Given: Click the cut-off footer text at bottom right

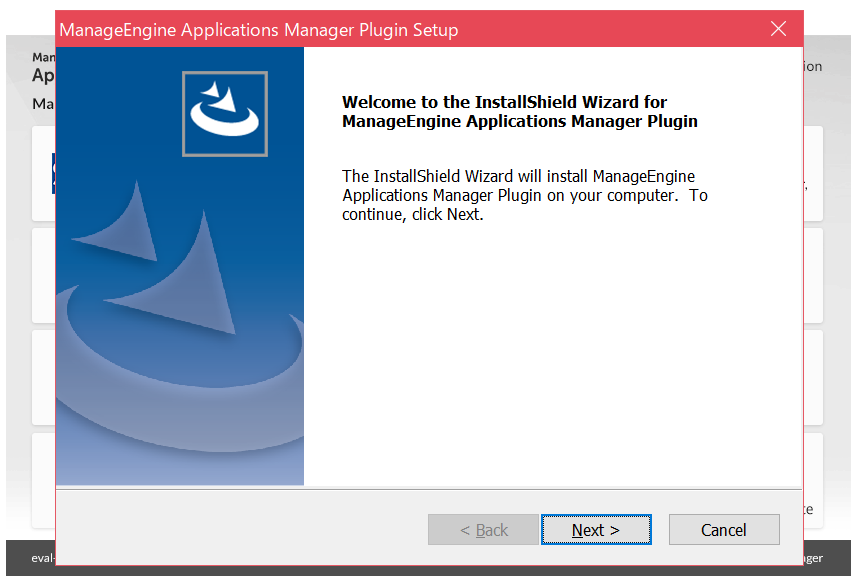Looking at the screenshot, I should [x=813, y=558].
